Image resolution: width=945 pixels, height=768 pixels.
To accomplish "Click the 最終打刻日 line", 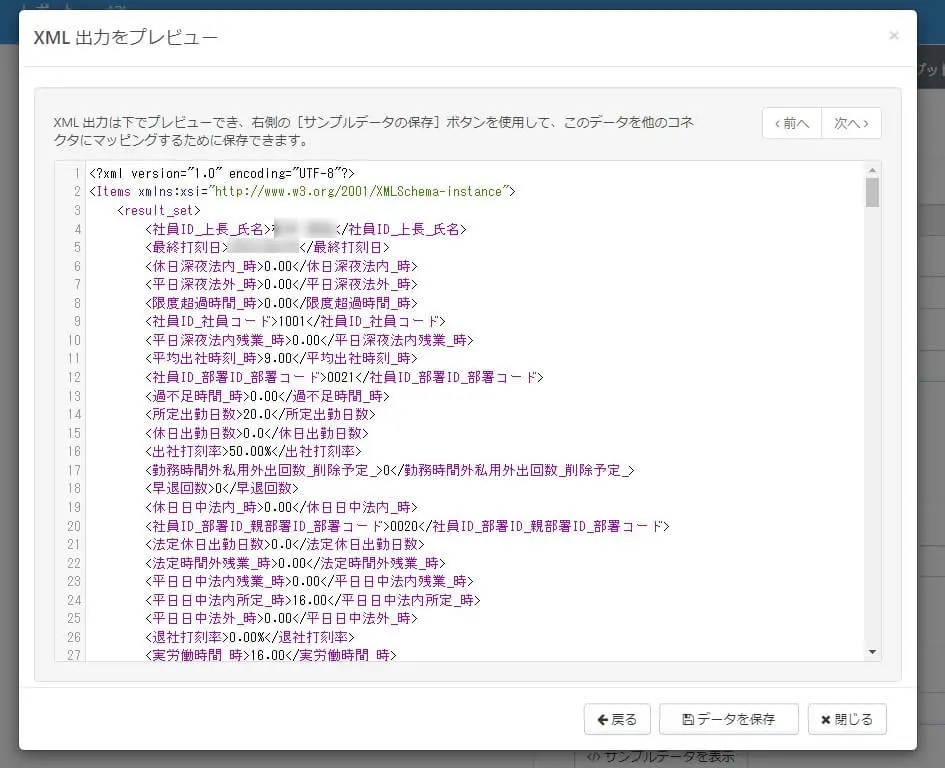I will (x=268, y=247).
